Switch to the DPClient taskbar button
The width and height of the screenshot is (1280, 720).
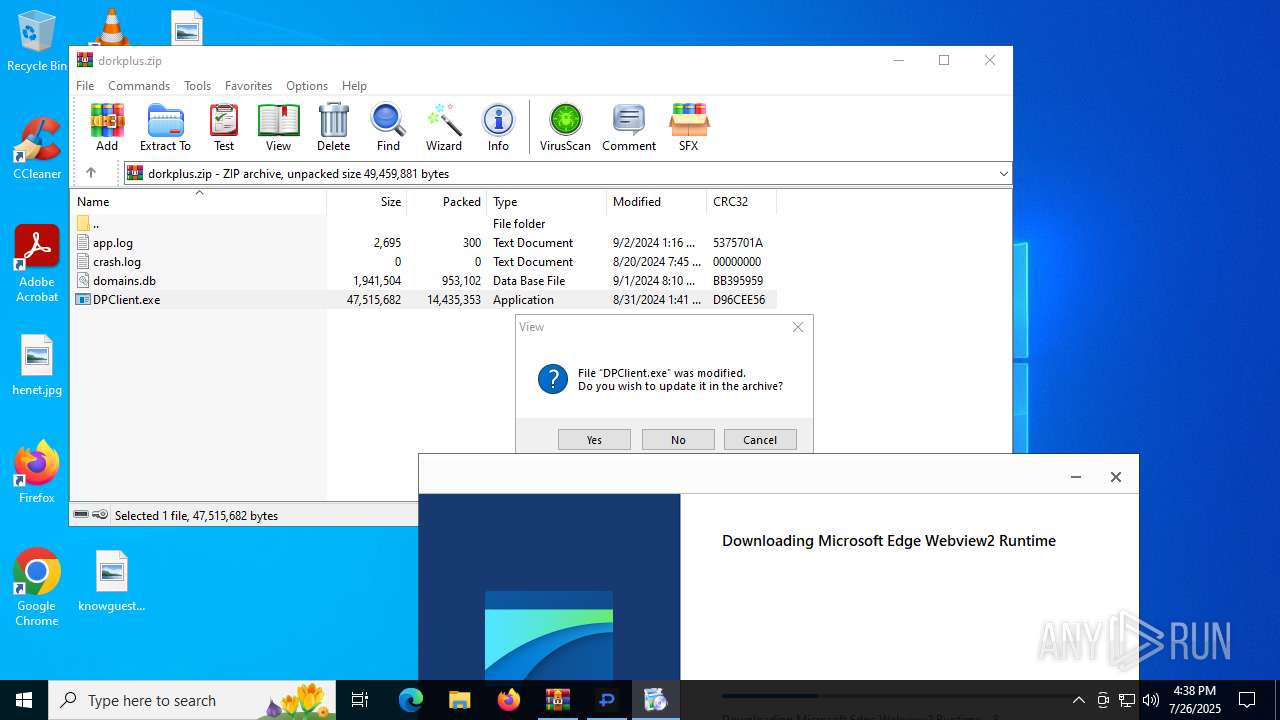(607, 700)
